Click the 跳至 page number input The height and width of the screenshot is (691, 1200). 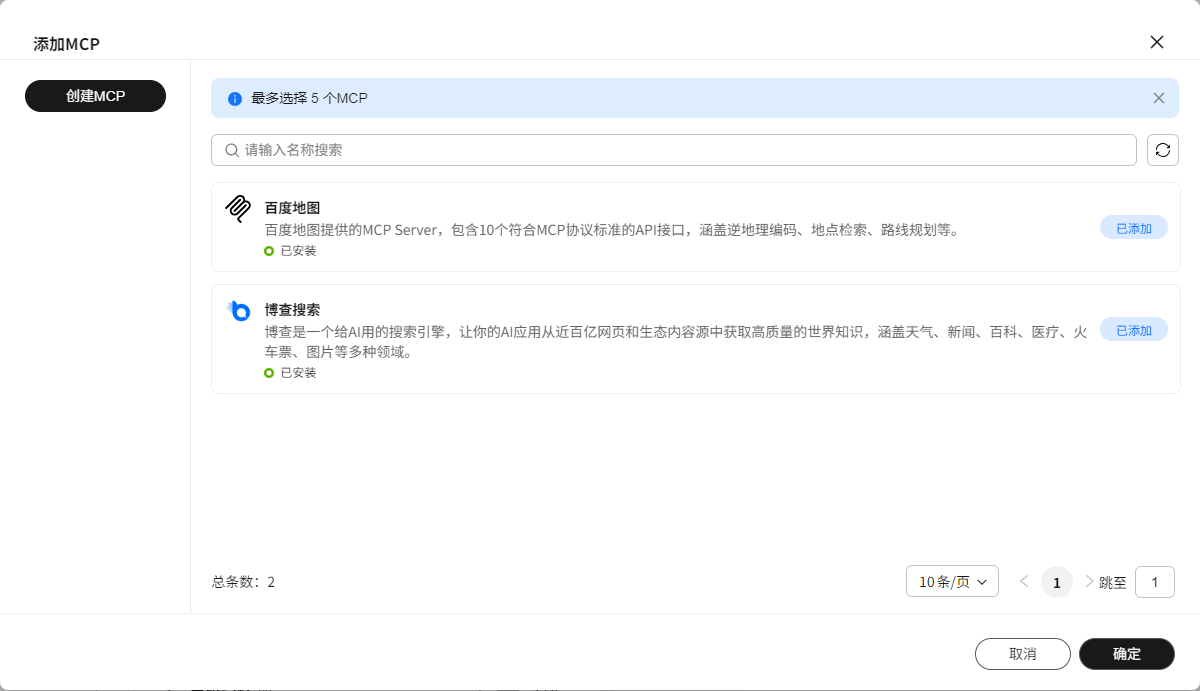pyautogui.click(x=1155, y=582)
